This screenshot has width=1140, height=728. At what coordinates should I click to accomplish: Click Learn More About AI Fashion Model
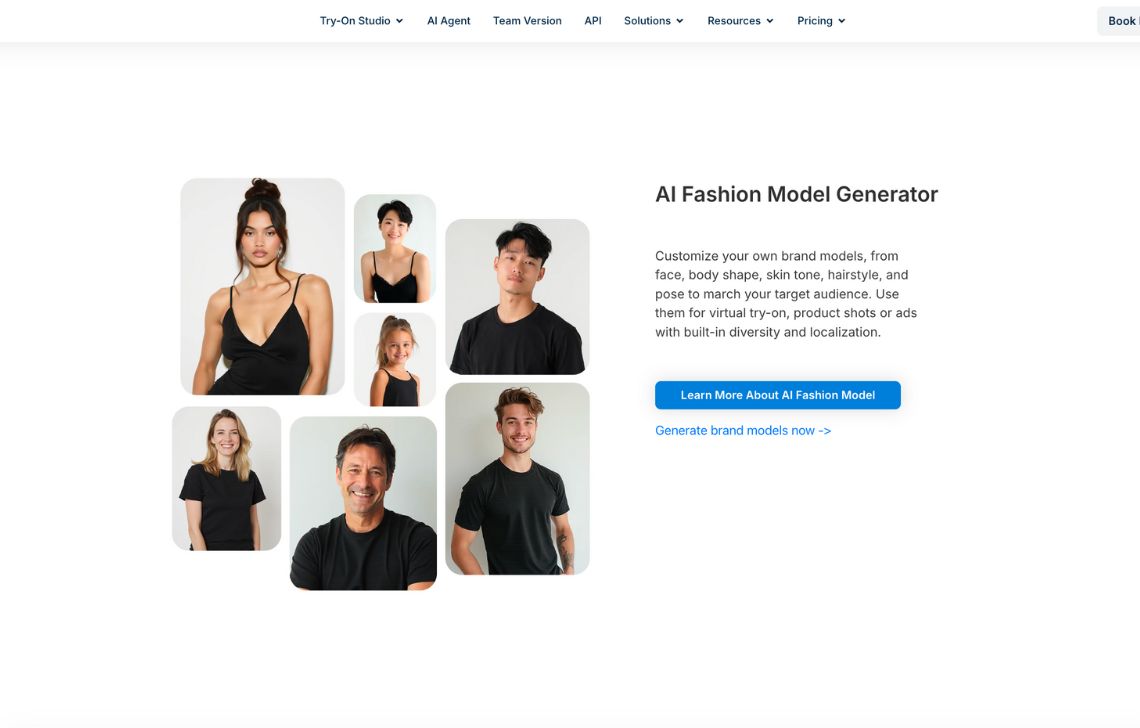778,395
